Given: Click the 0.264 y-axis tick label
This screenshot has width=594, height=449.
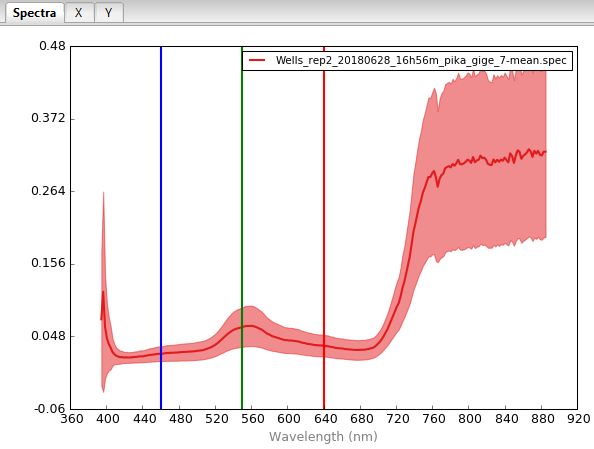Looking at the screenshot, I should (x=48, y=191).
